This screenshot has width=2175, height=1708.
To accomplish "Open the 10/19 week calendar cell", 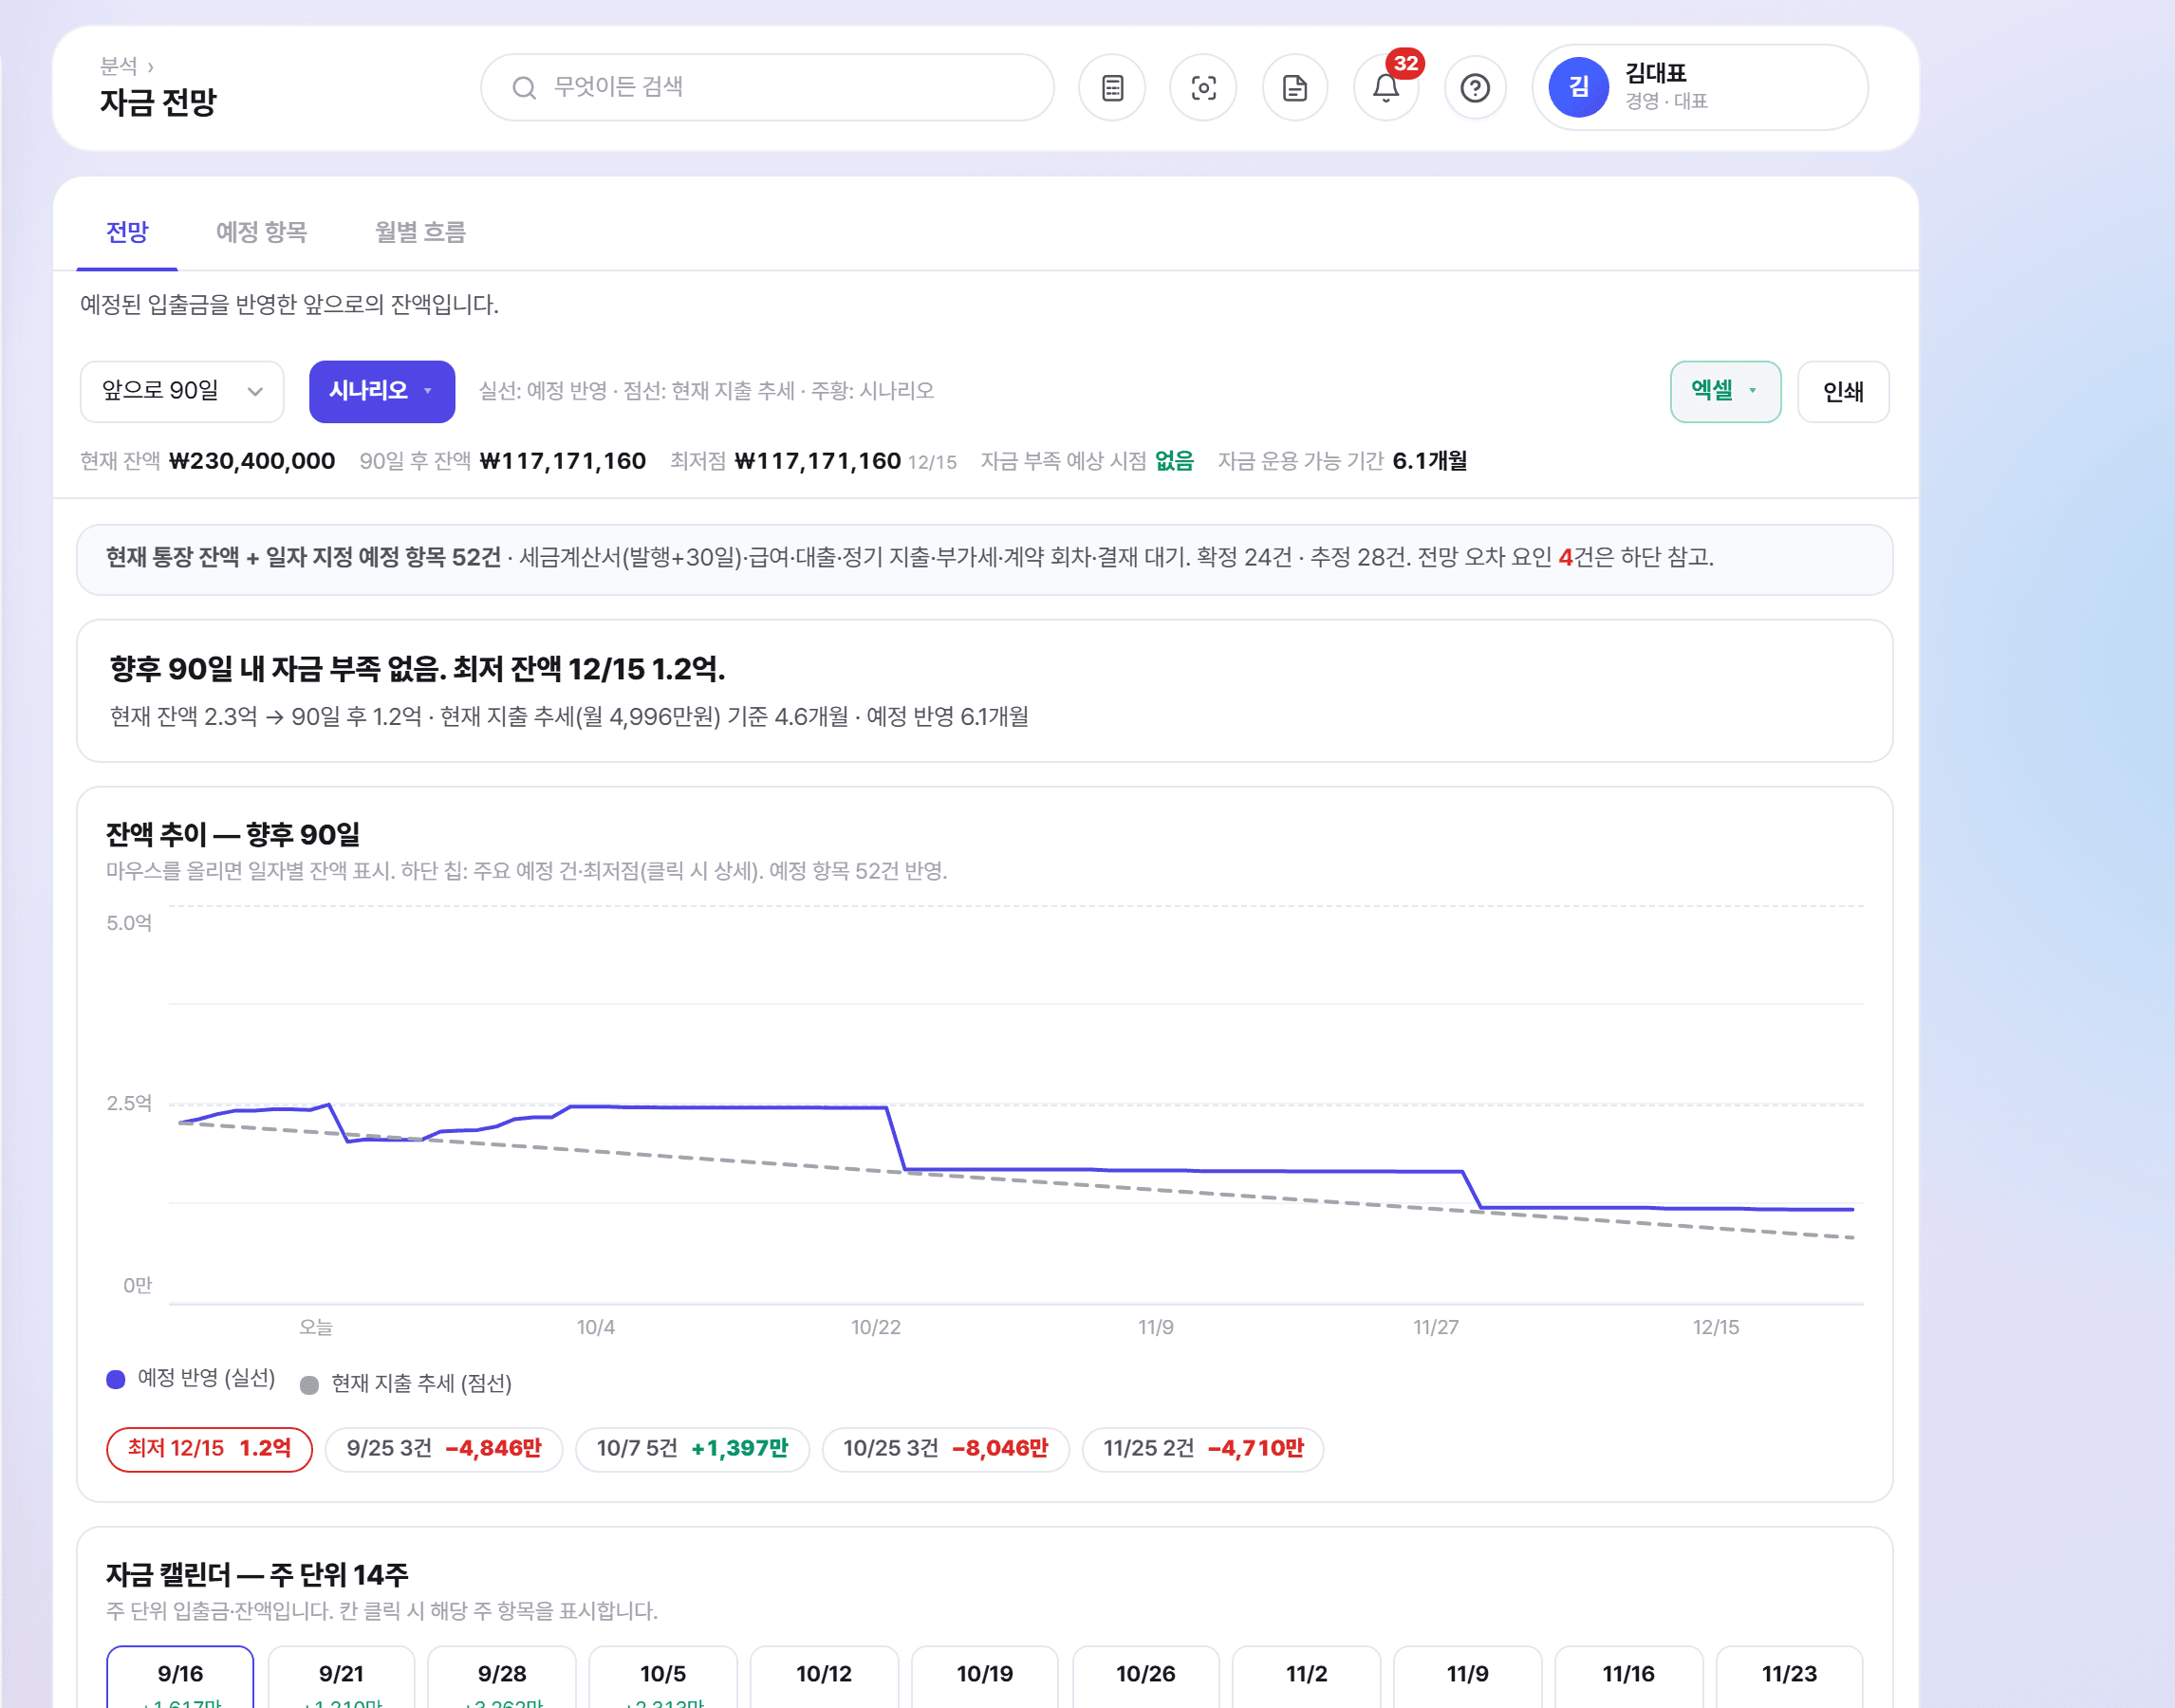I will pyautogui.click(x=985, y=1677).
